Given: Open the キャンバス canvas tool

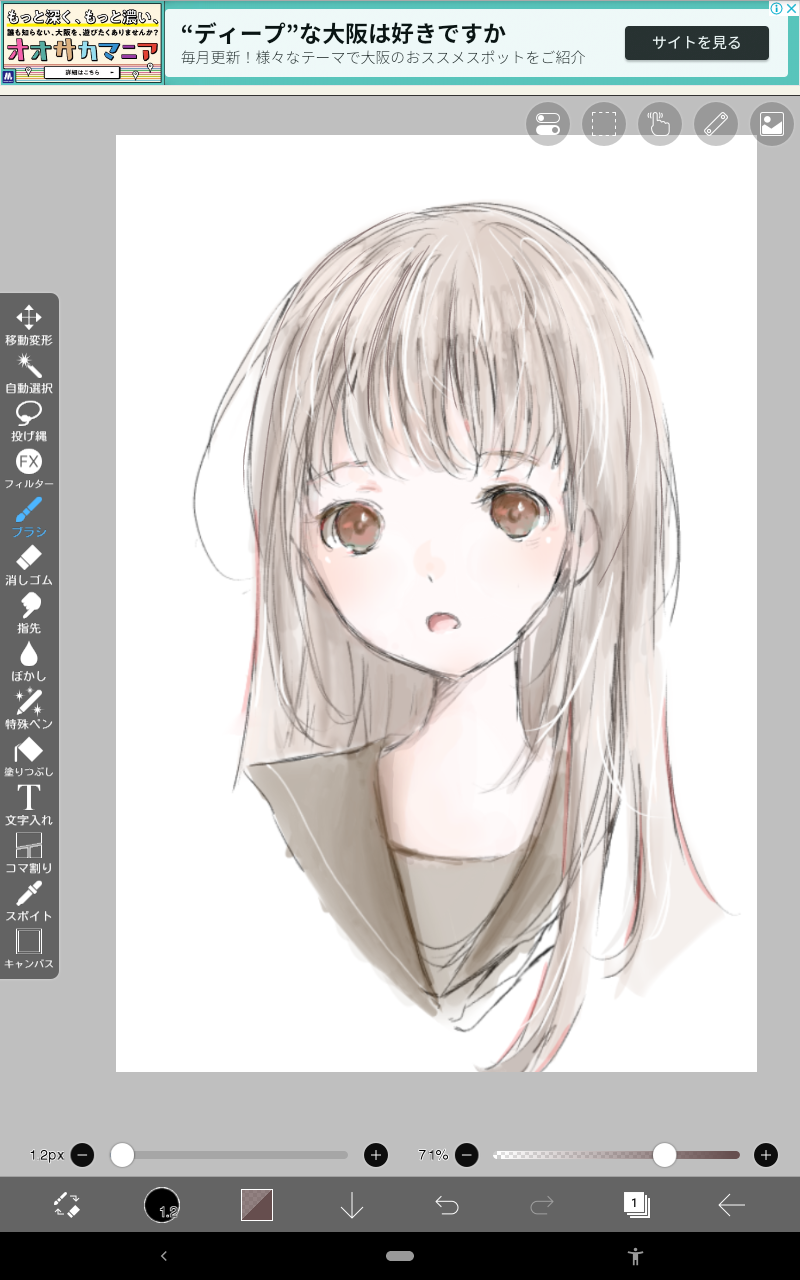Looking at the screenshot, I should point(29,949).
